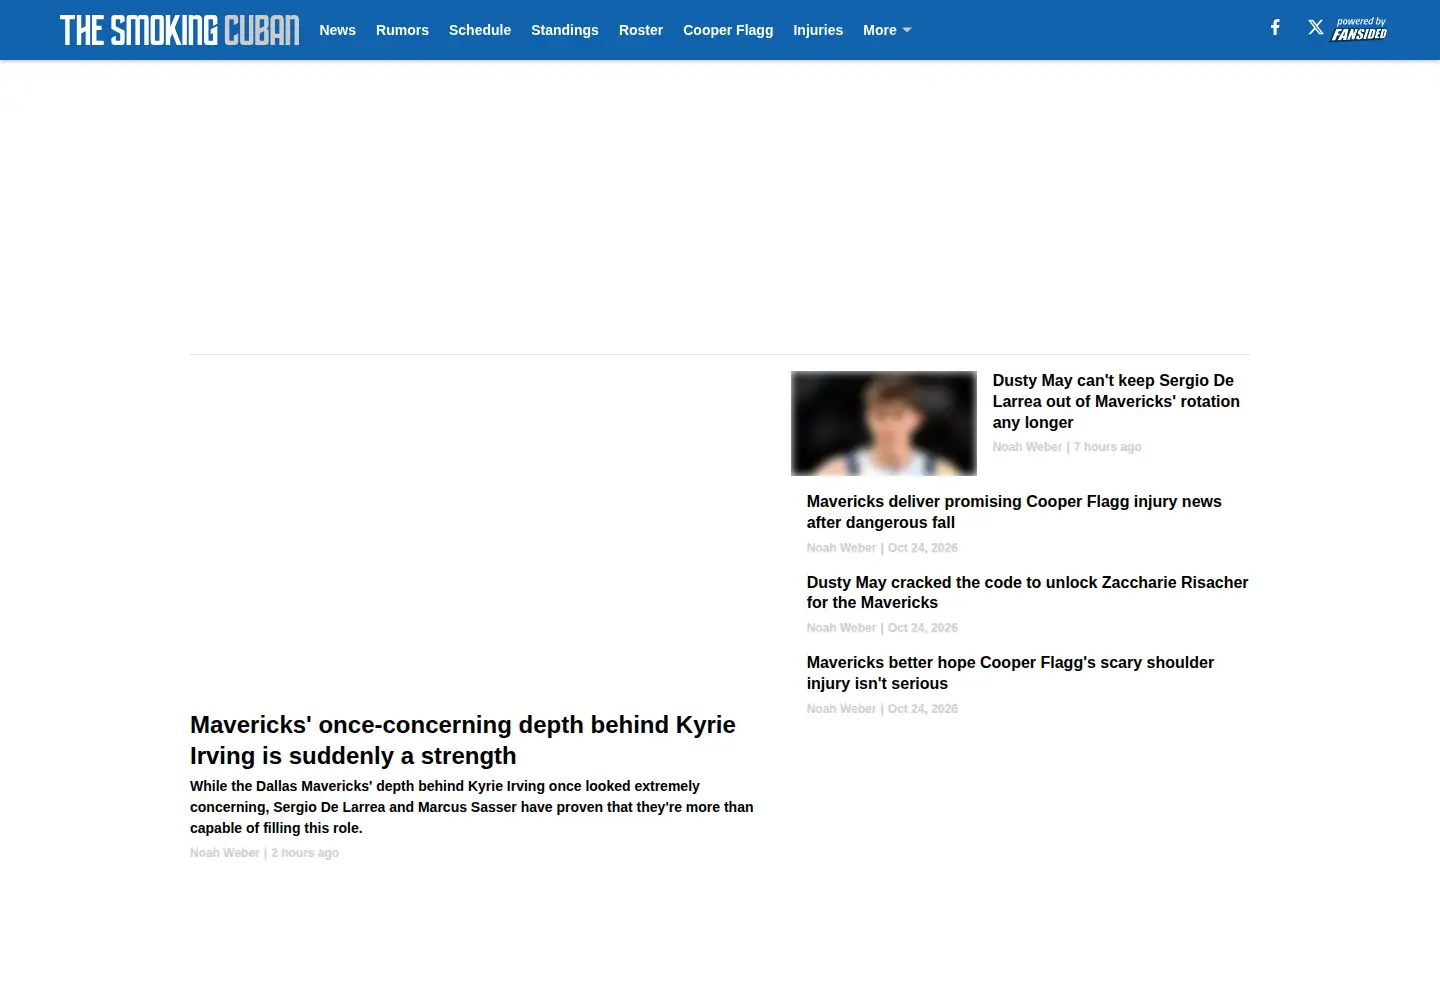Viewport: 1440px width, 1000px height.
Task: Open the Schedule menu item
Action: click(480, 30)
